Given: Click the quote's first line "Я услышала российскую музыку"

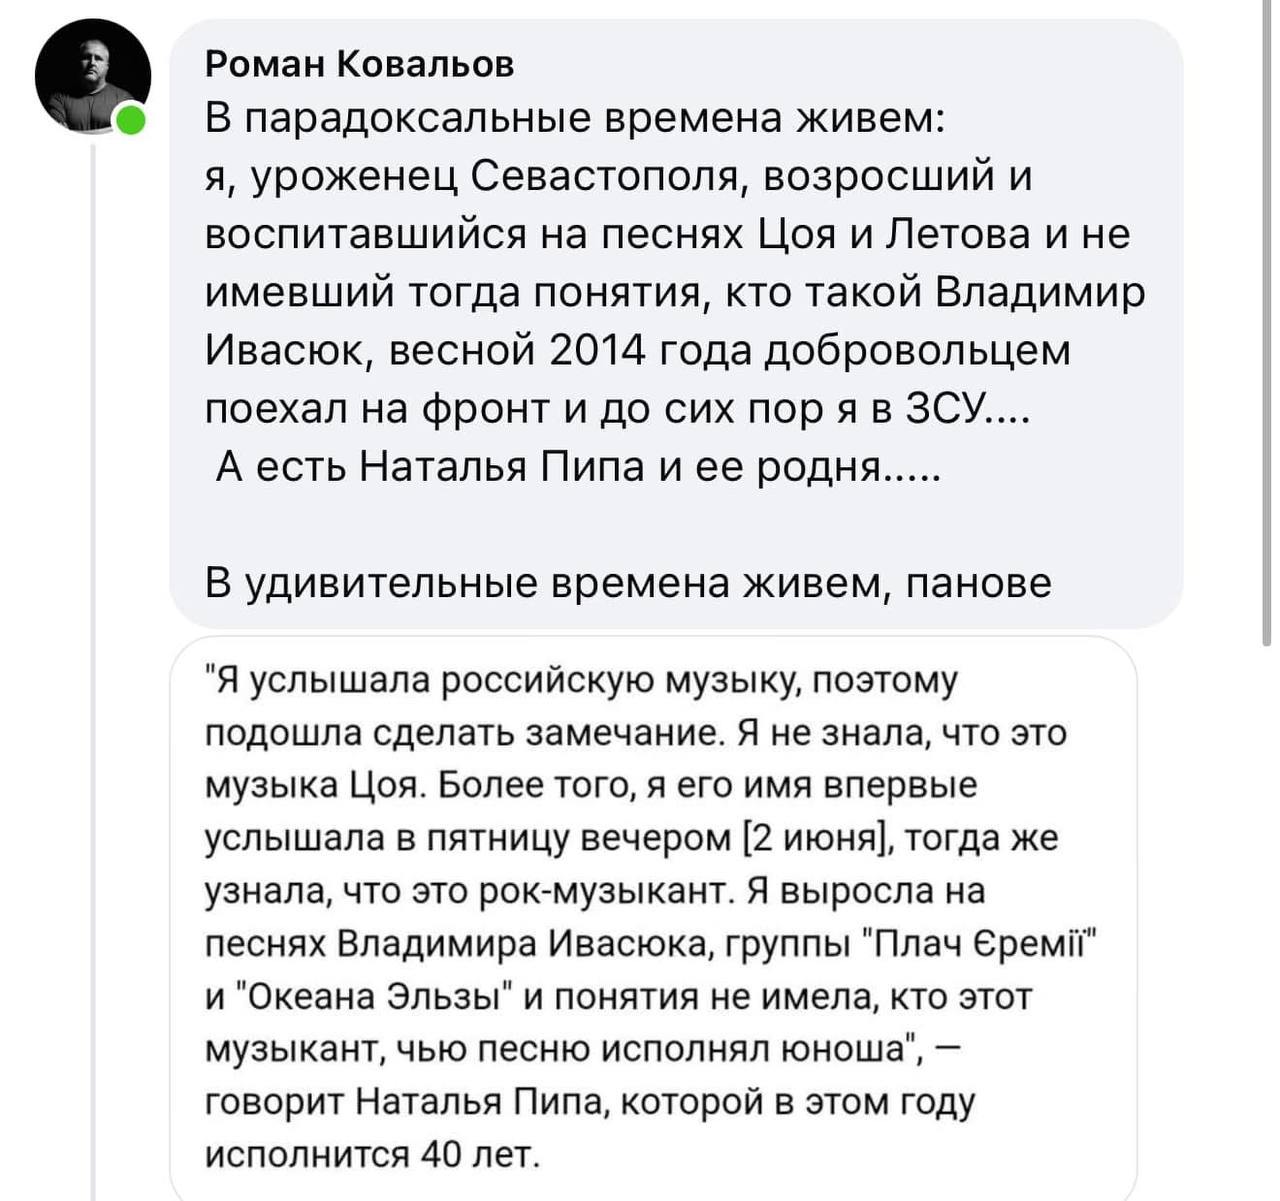Looking at the screenshot, I should coord(500,680).
